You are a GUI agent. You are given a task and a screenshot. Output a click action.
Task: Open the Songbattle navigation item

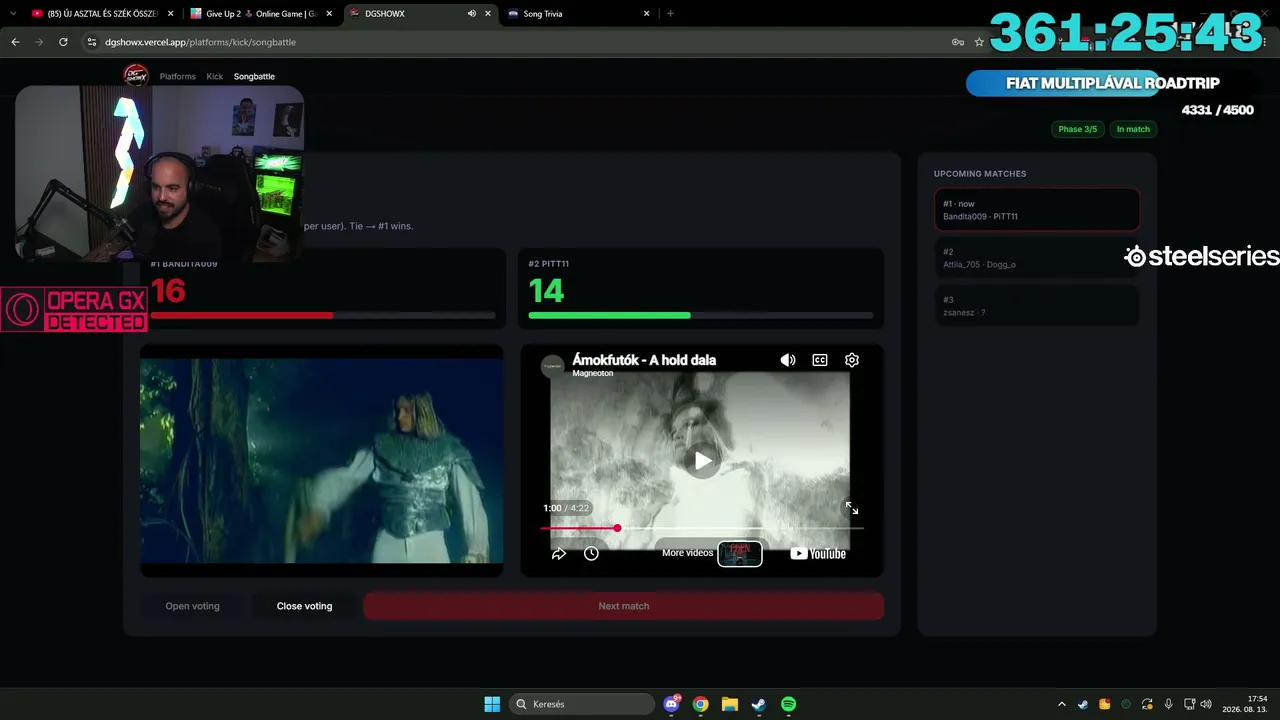pyautogui.click(x=254, y=76)
